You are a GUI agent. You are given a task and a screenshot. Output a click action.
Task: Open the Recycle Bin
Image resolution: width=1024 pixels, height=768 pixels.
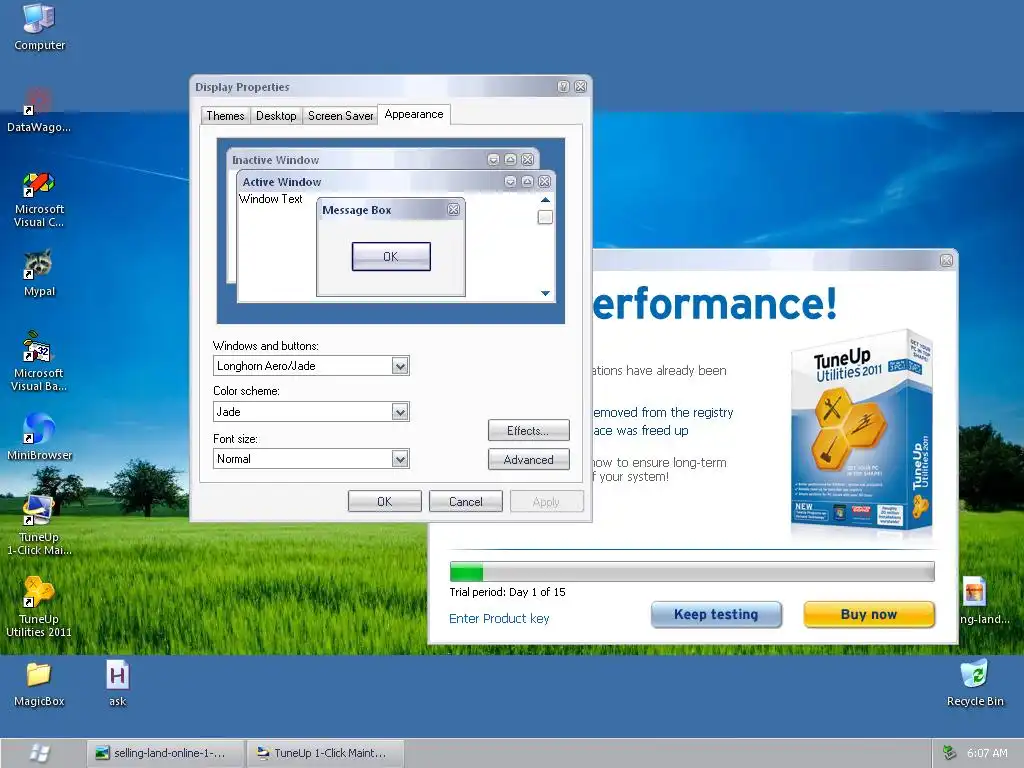coord(975,684)
